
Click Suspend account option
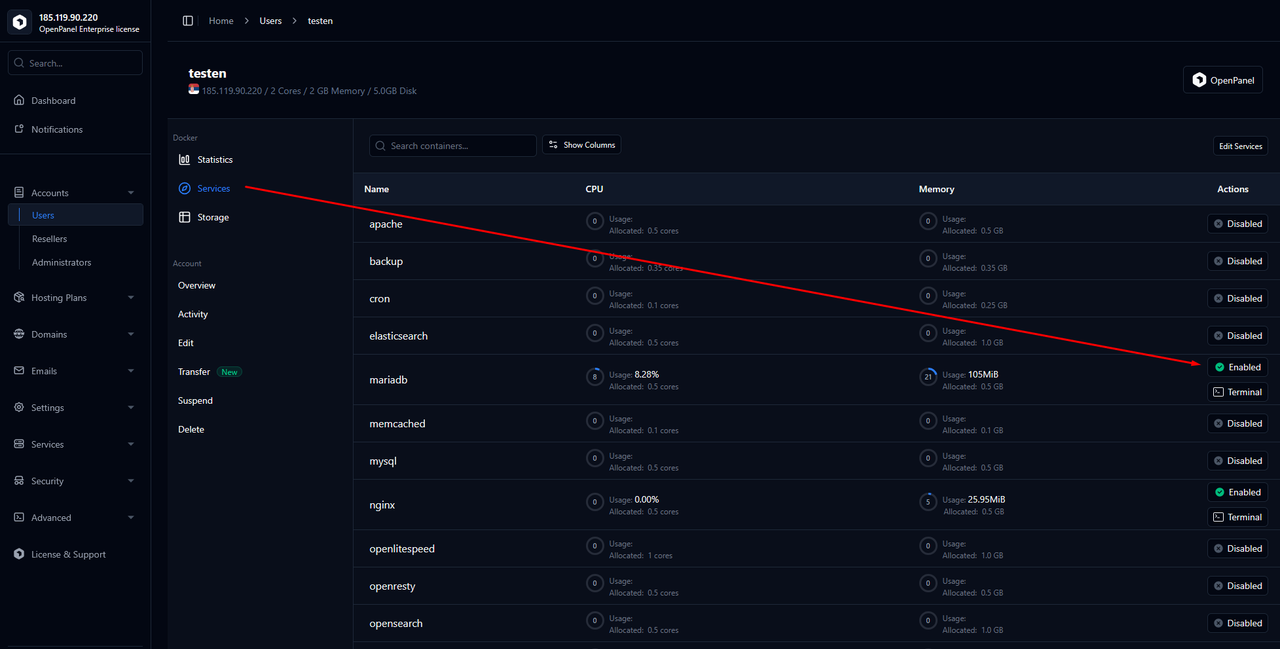[x=195, y=401]
